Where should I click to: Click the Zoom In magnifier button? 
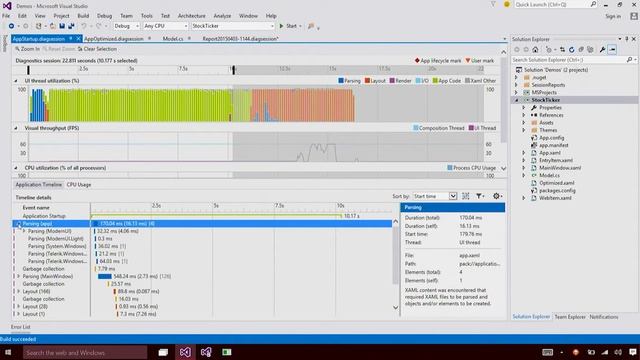pos(27,49)
